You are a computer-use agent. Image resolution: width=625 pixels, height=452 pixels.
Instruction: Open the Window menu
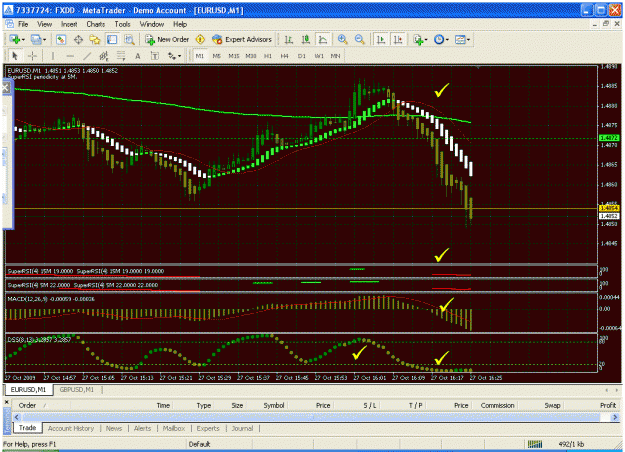tap(151, 24)
